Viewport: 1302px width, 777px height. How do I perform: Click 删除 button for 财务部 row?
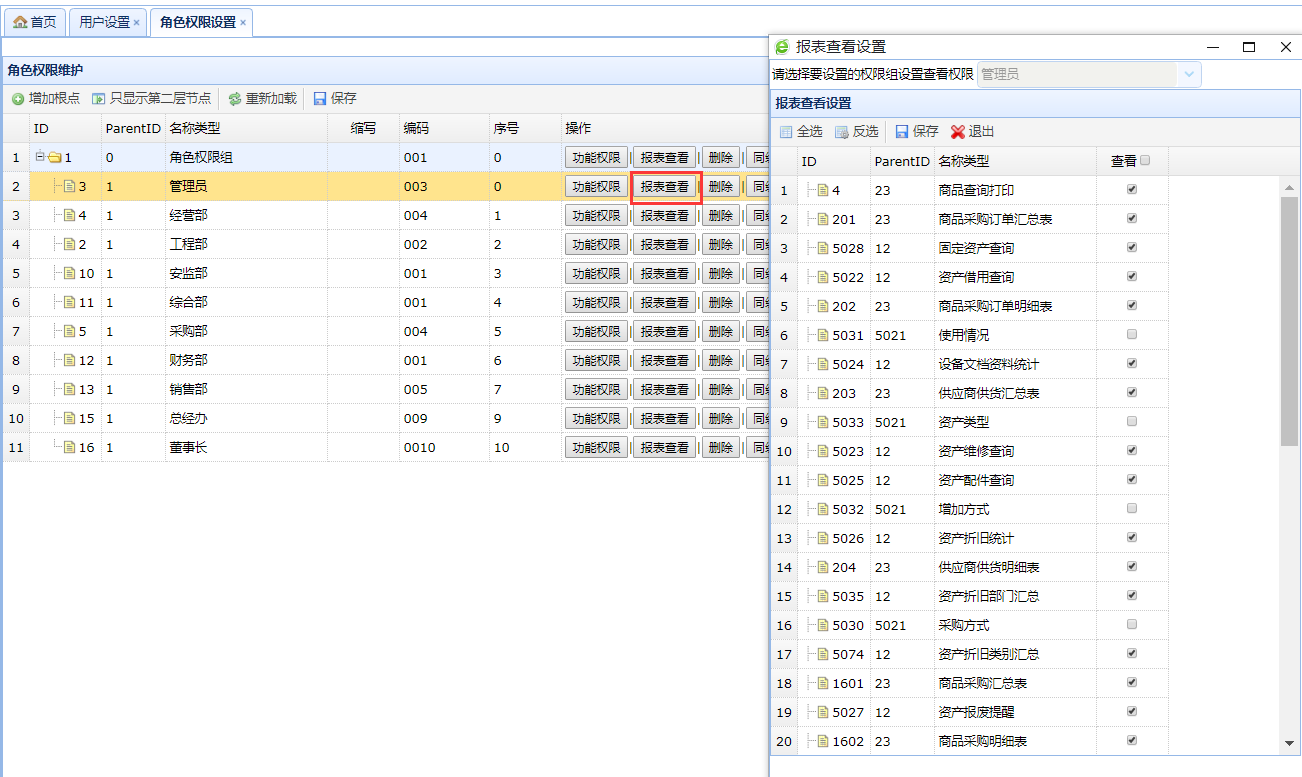(x=720, y=361)
